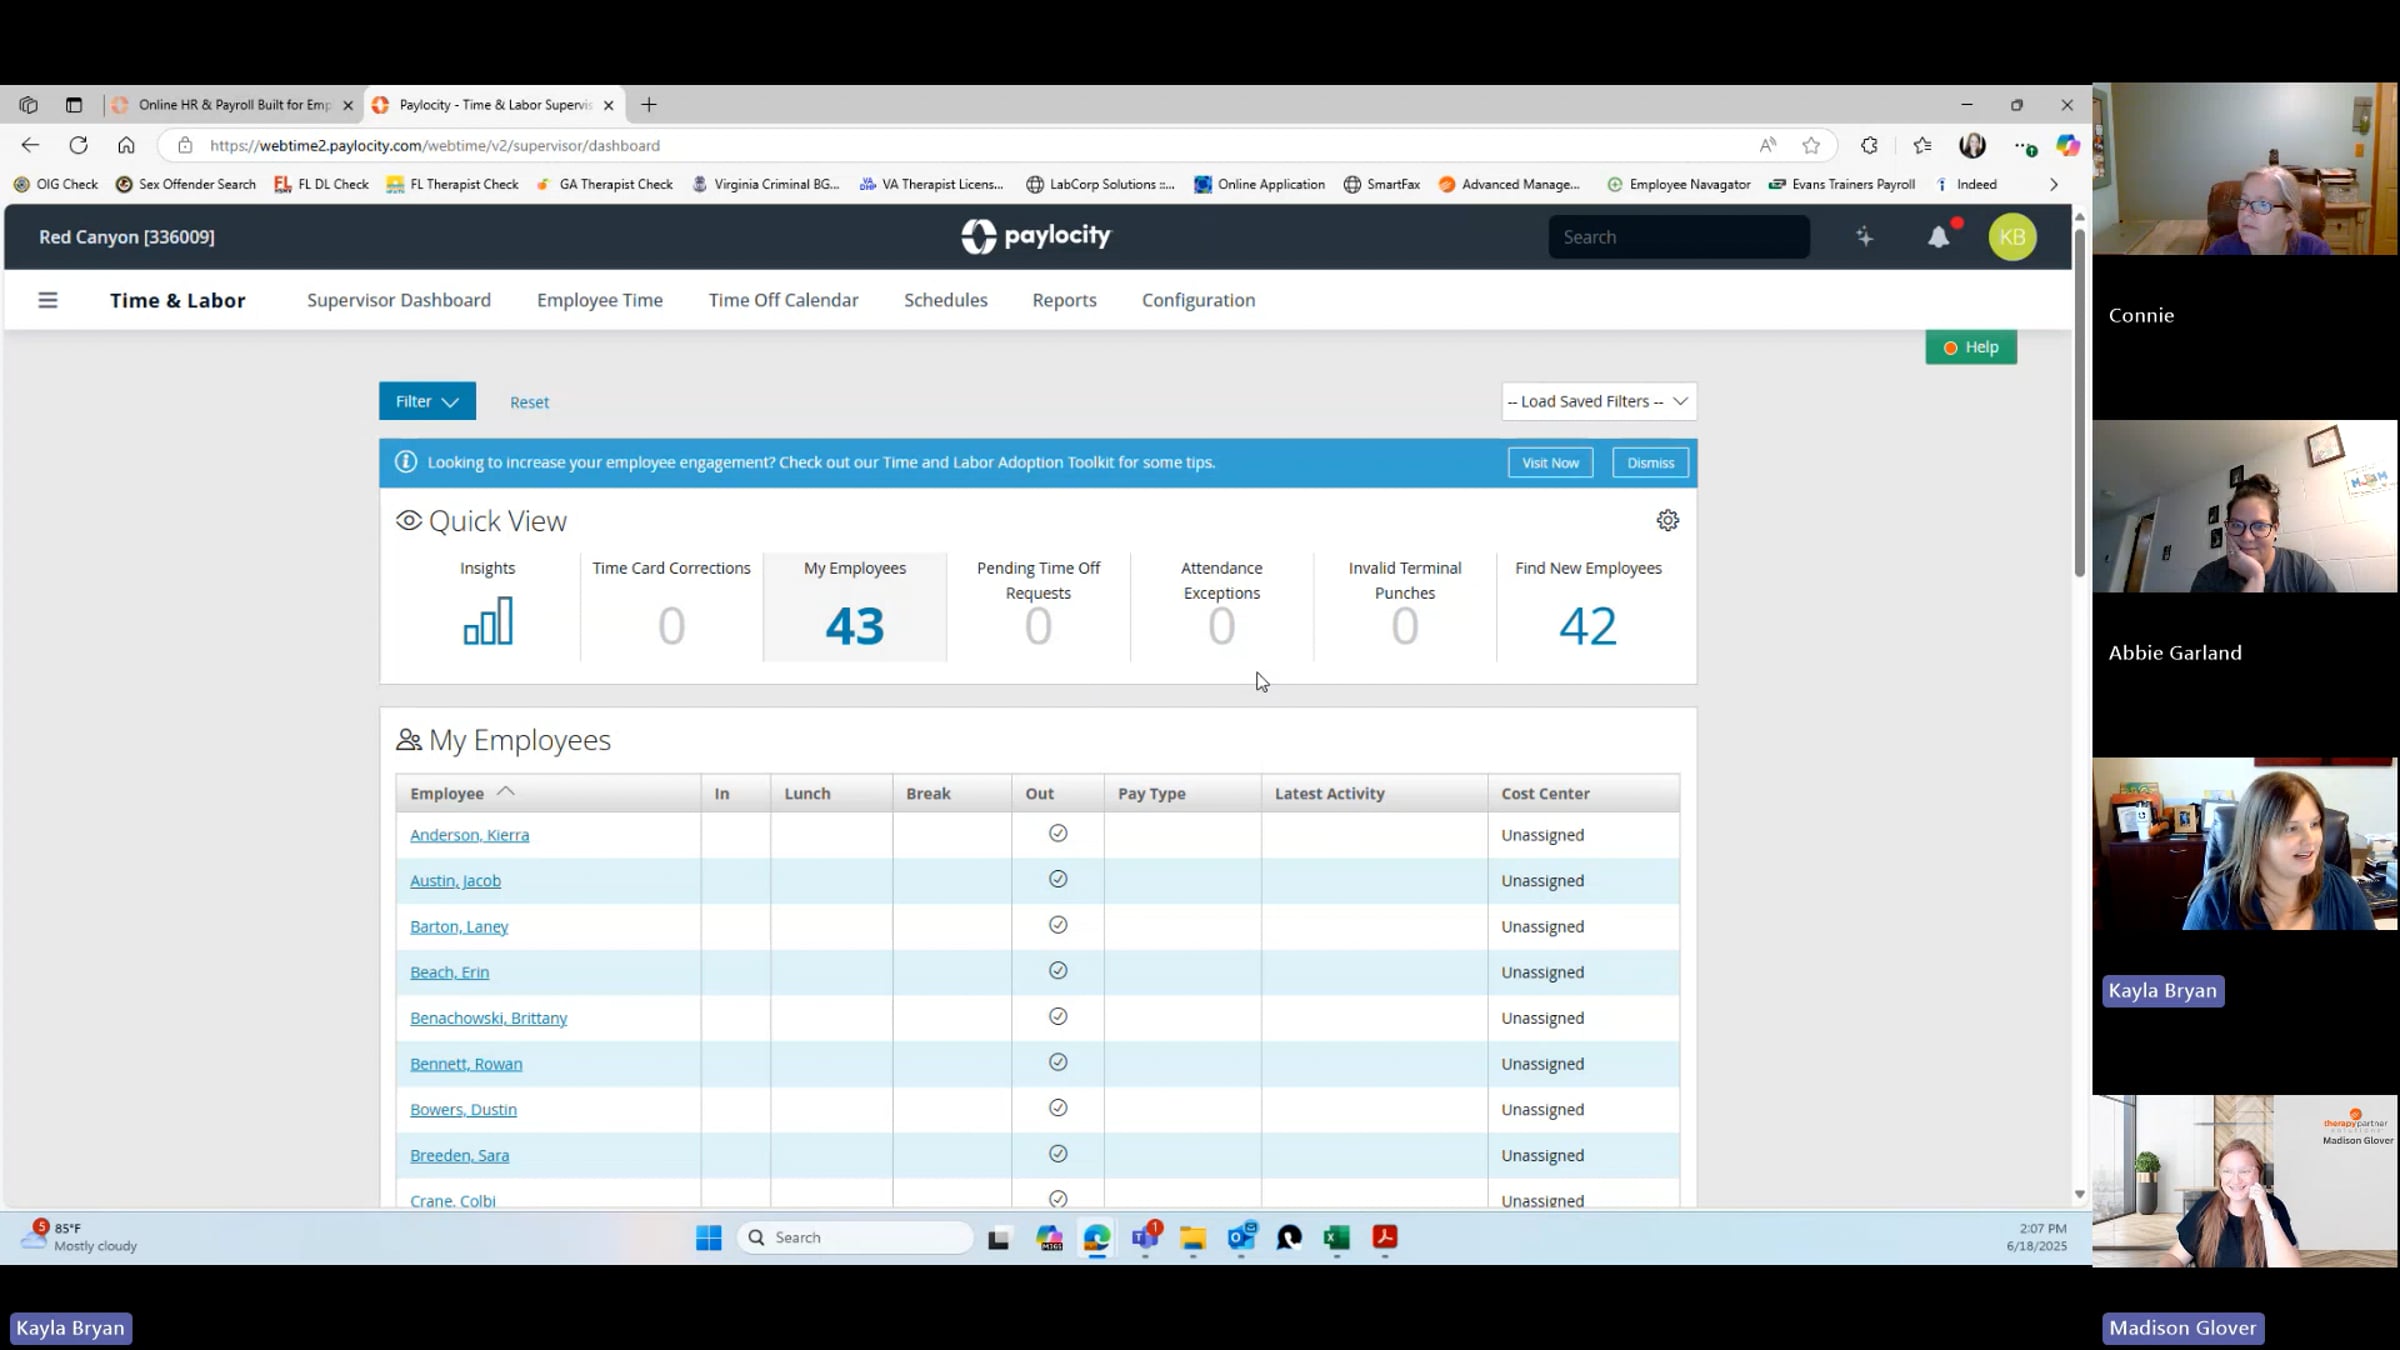Expand the Filter dropdown button
Image resolution: width=2400 pixels, height=1350 pixels.
pyautogui.click(x=427, y=401)
